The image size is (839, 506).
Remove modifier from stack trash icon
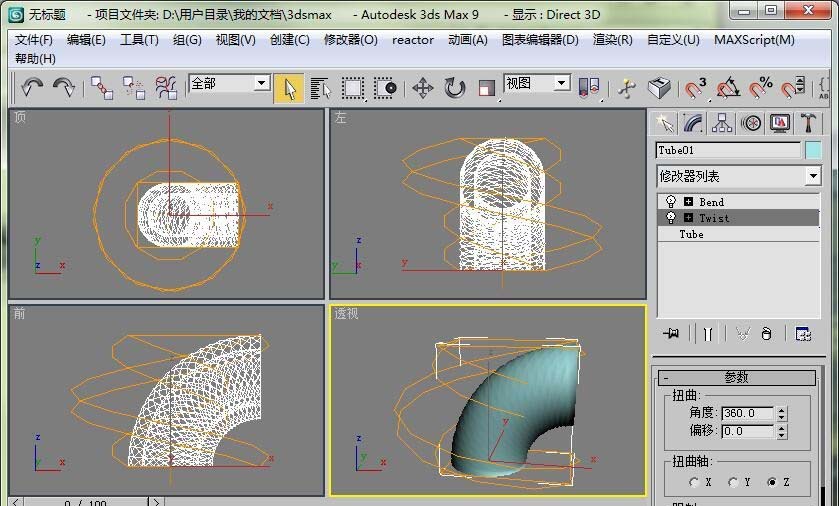click(766, 334)
